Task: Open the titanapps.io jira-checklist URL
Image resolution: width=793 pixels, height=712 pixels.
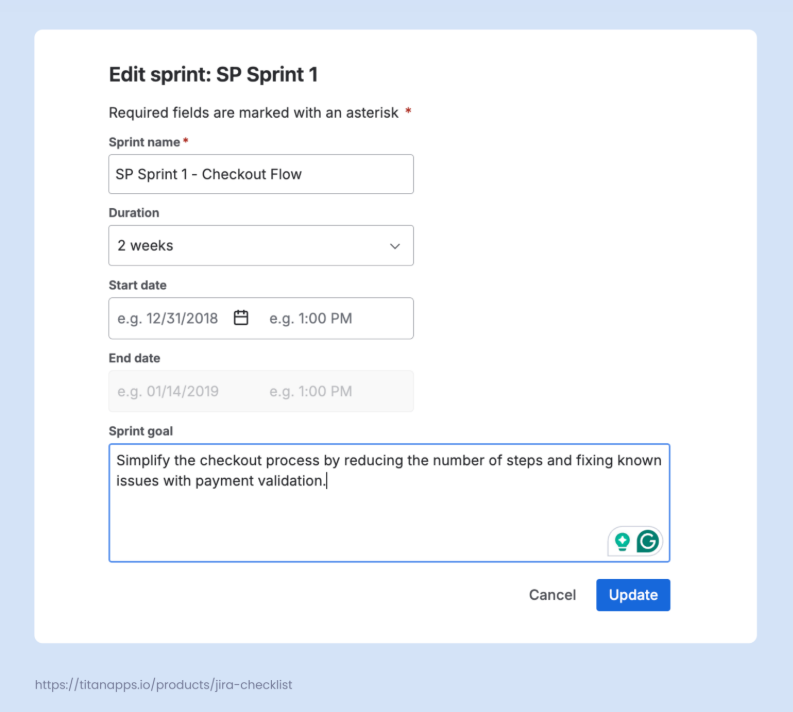Action: point(164,685)
